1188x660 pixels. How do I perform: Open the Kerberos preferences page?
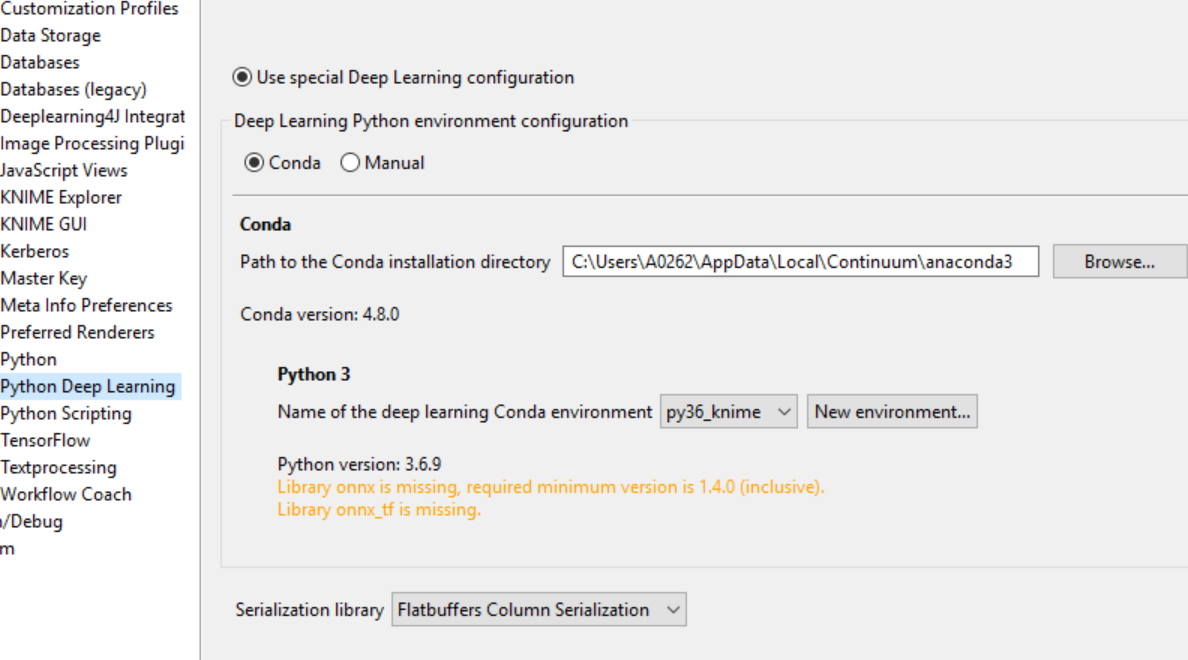(34, 251)
